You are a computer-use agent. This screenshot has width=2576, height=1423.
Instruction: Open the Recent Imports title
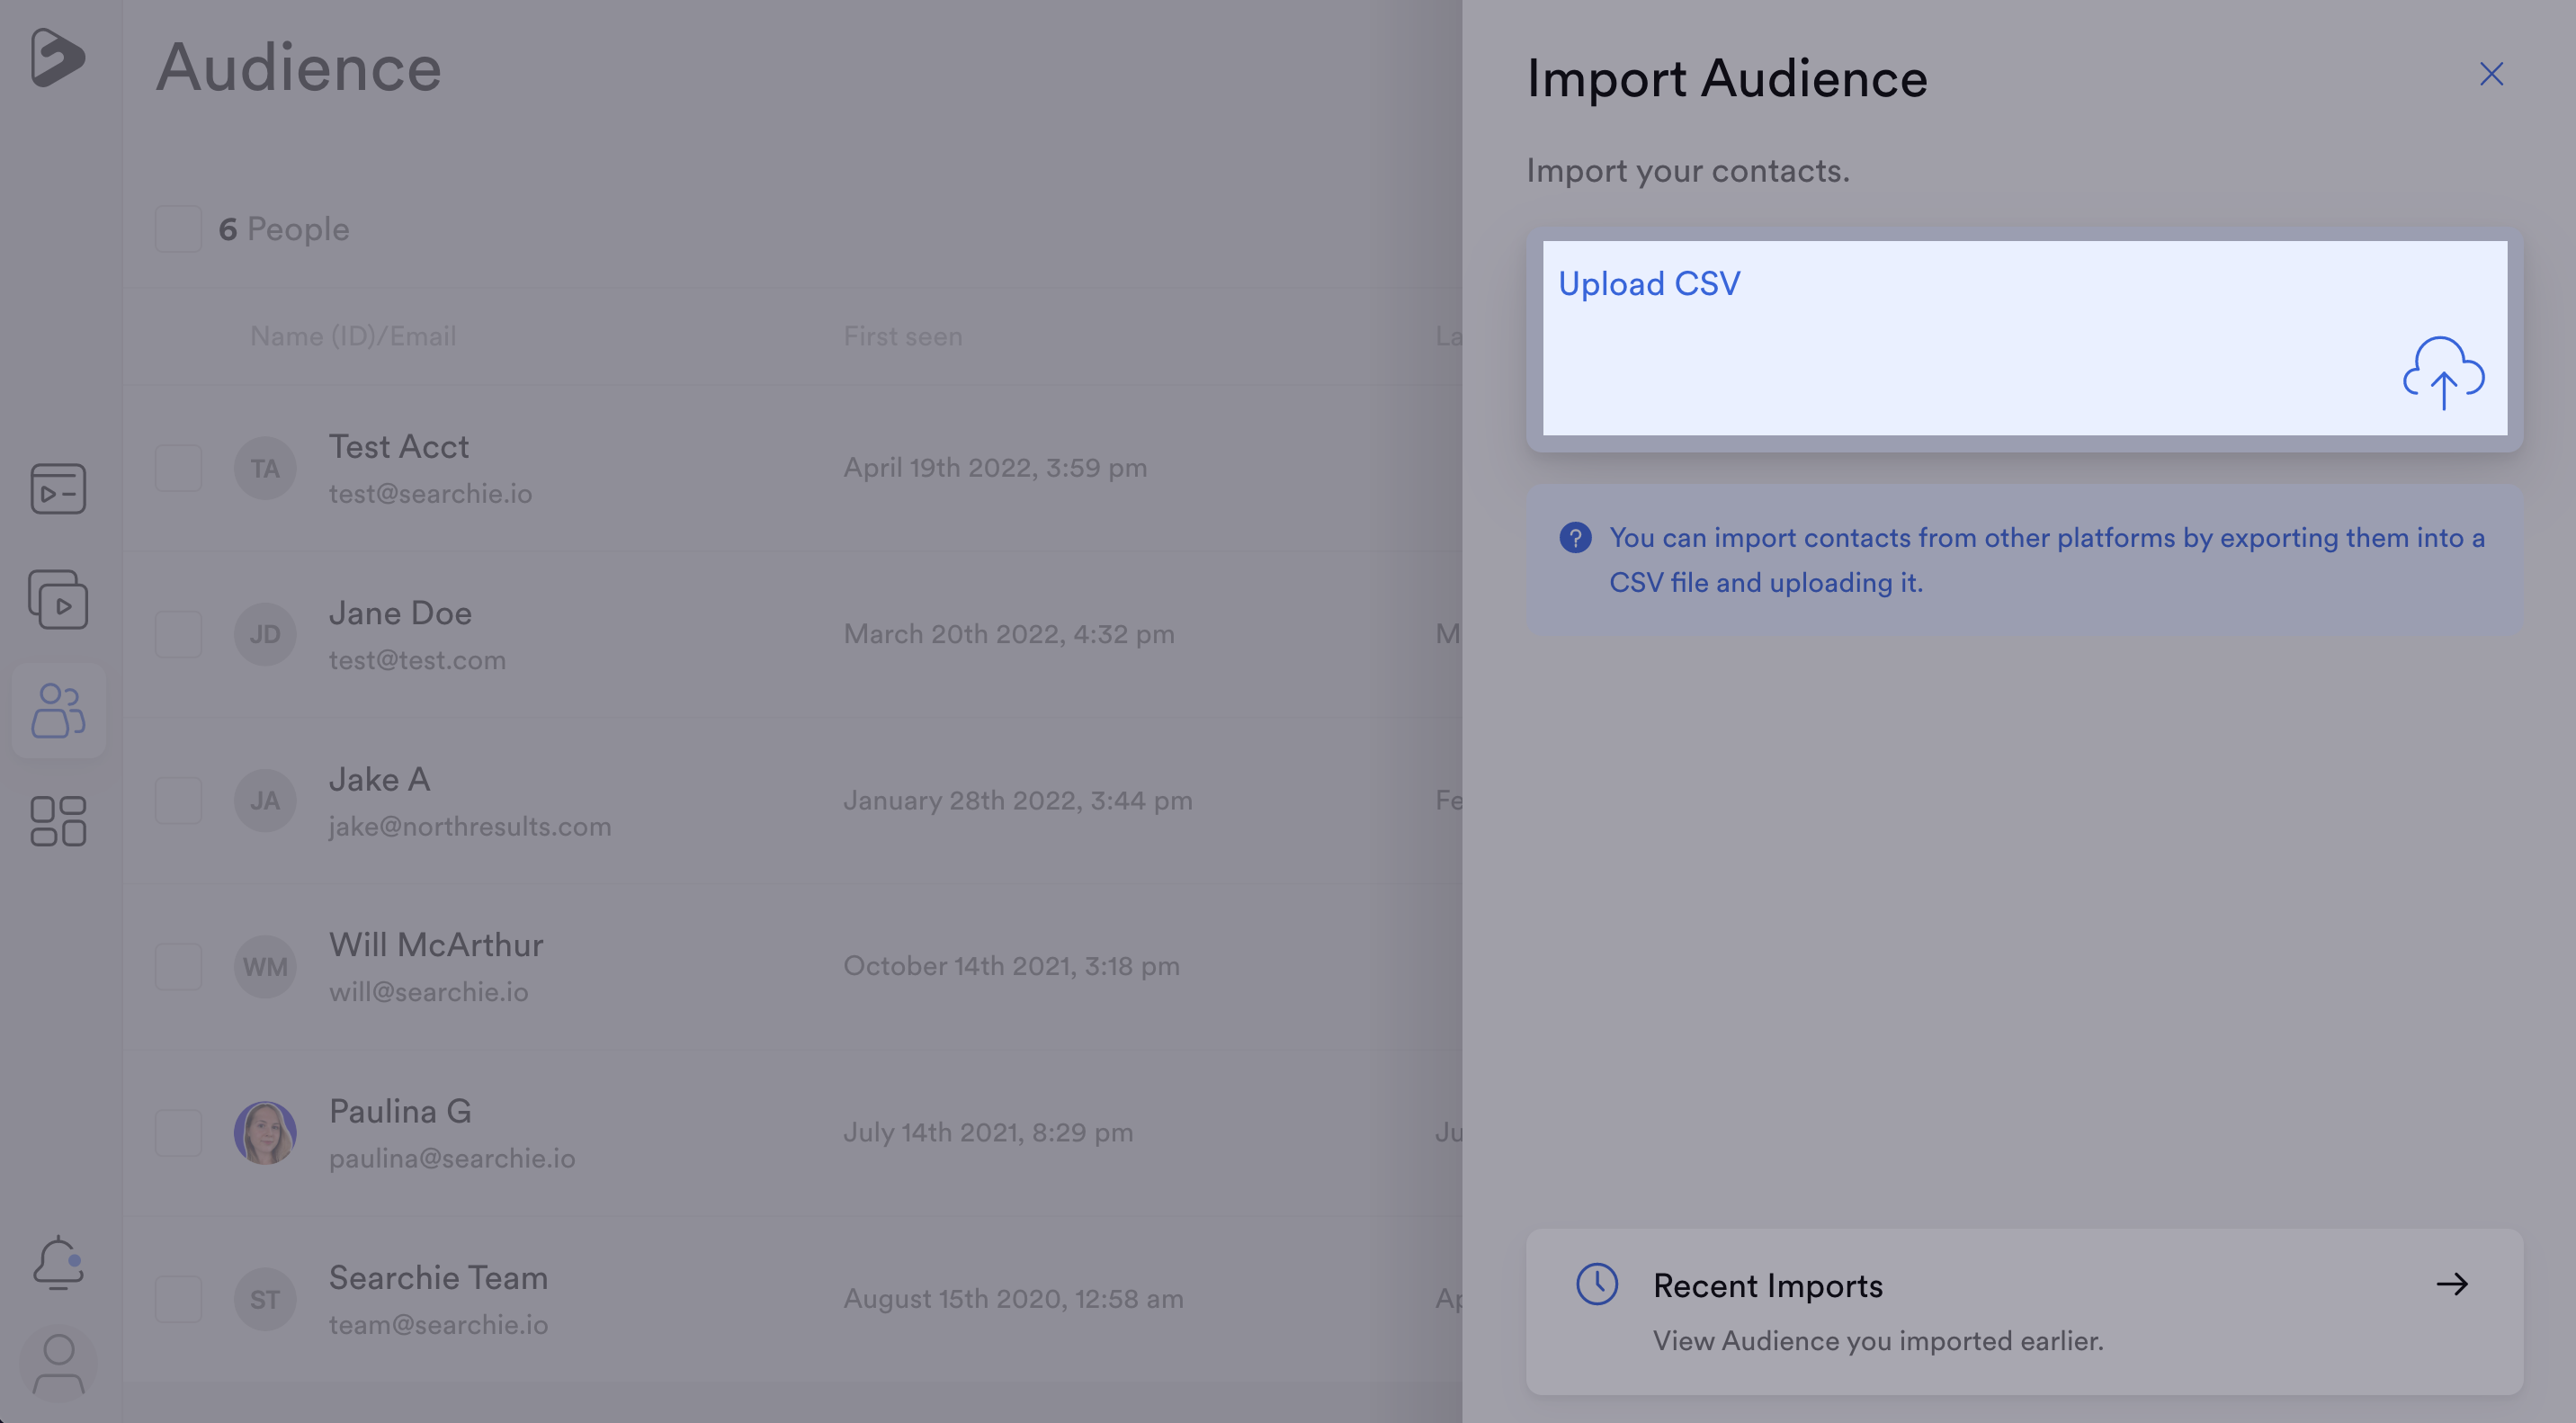(1767, 1285)
